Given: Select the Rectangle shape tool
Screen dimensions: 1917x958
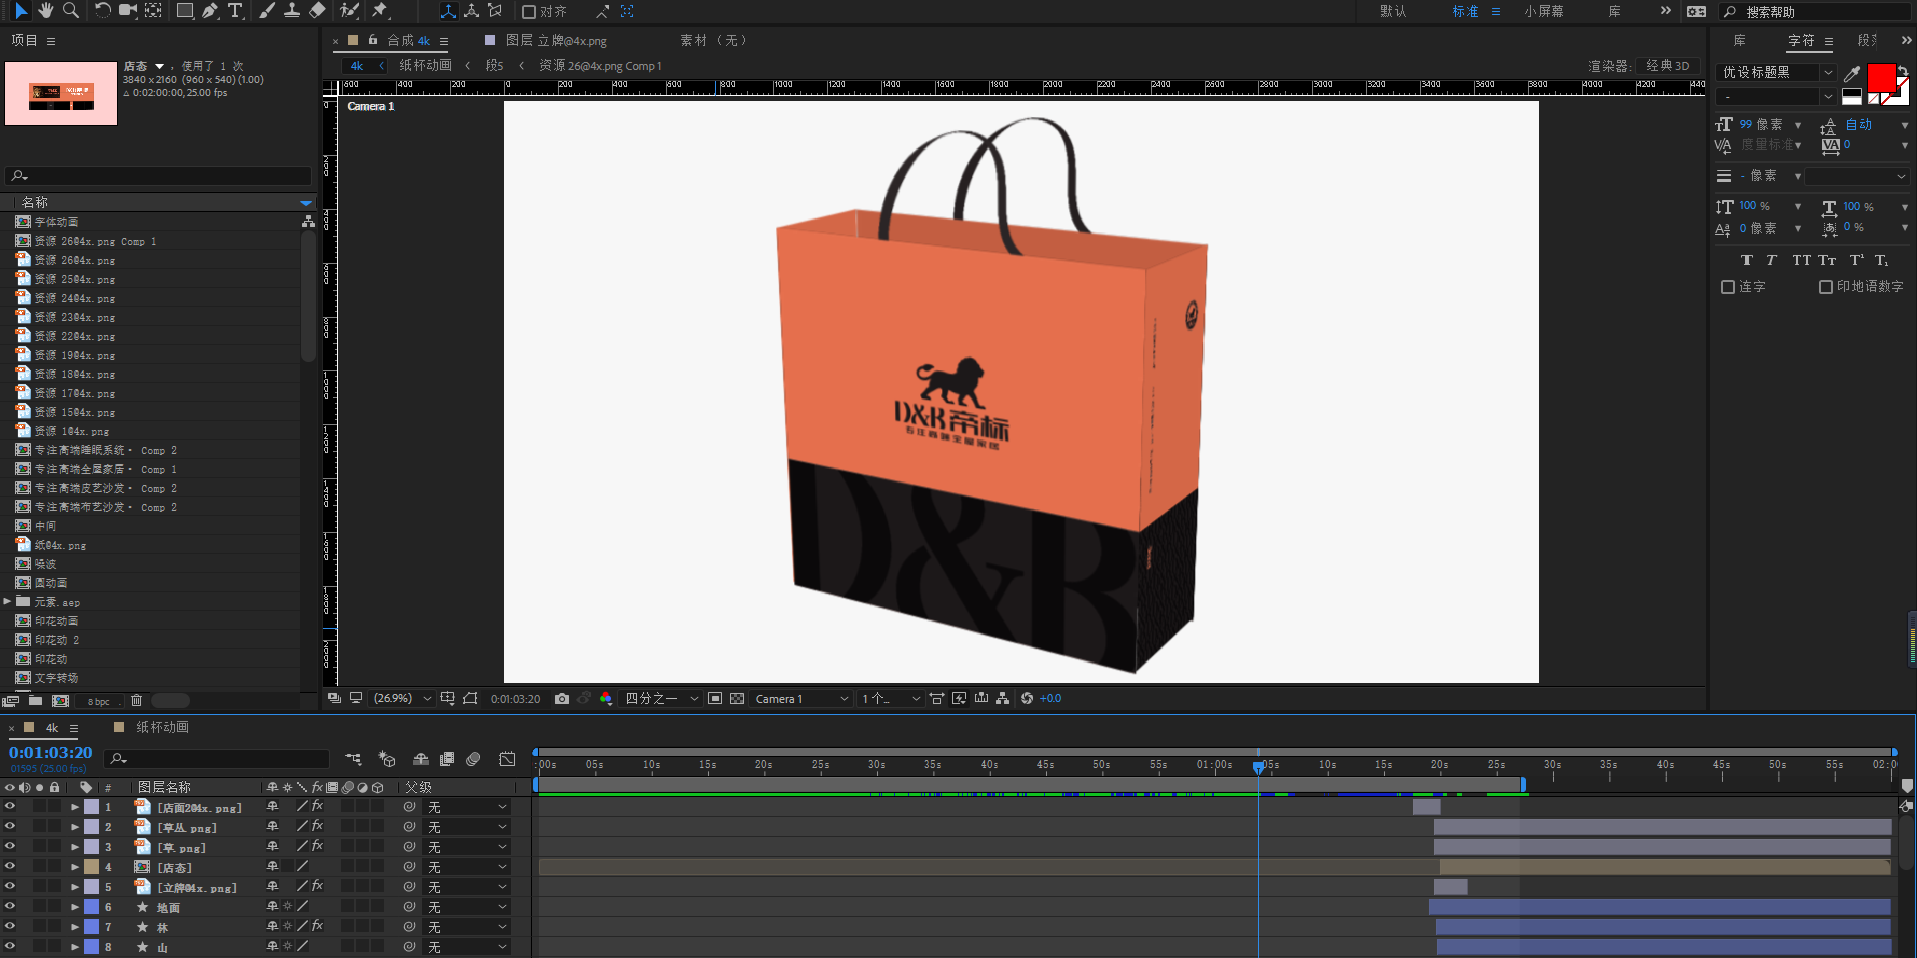Looking at the screenshot, I should 185,11.
